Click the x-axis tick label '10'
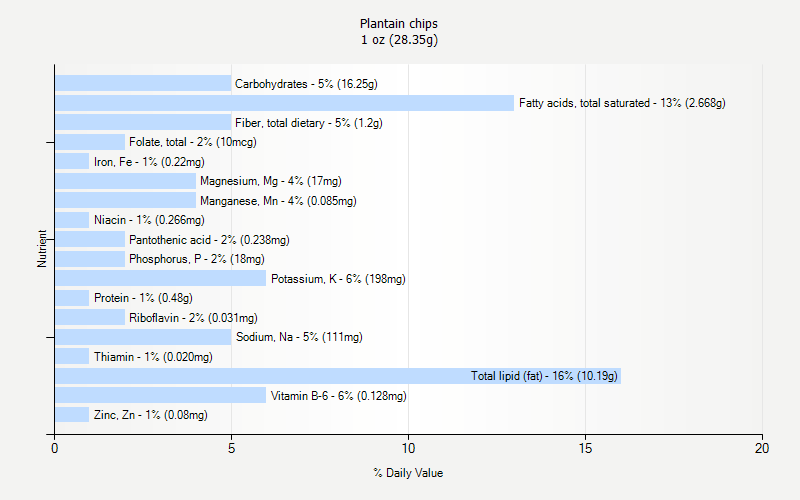The image size is (800, 500). point(408,448)
